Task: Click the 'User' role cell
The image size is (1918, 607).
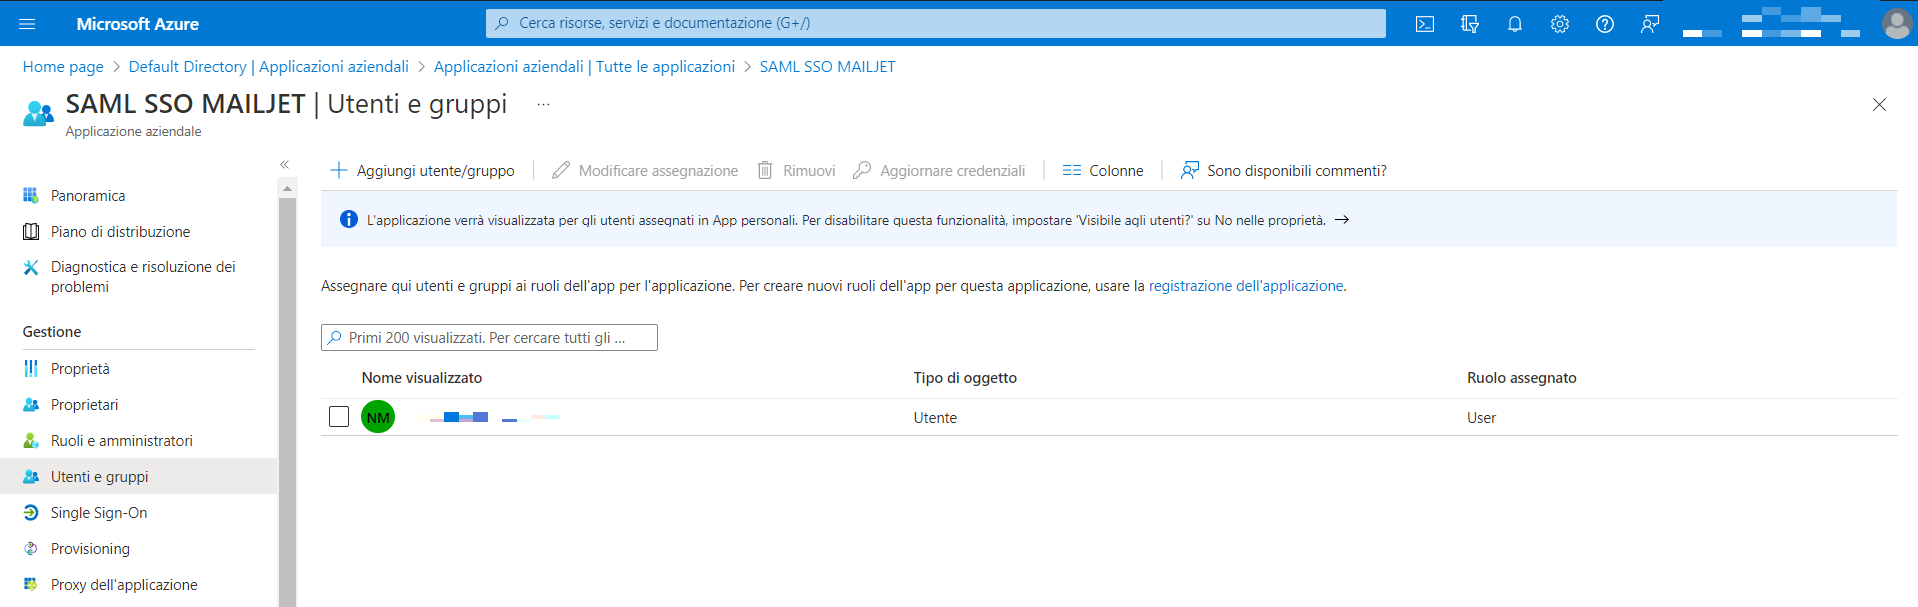Action: (1481, 418)
